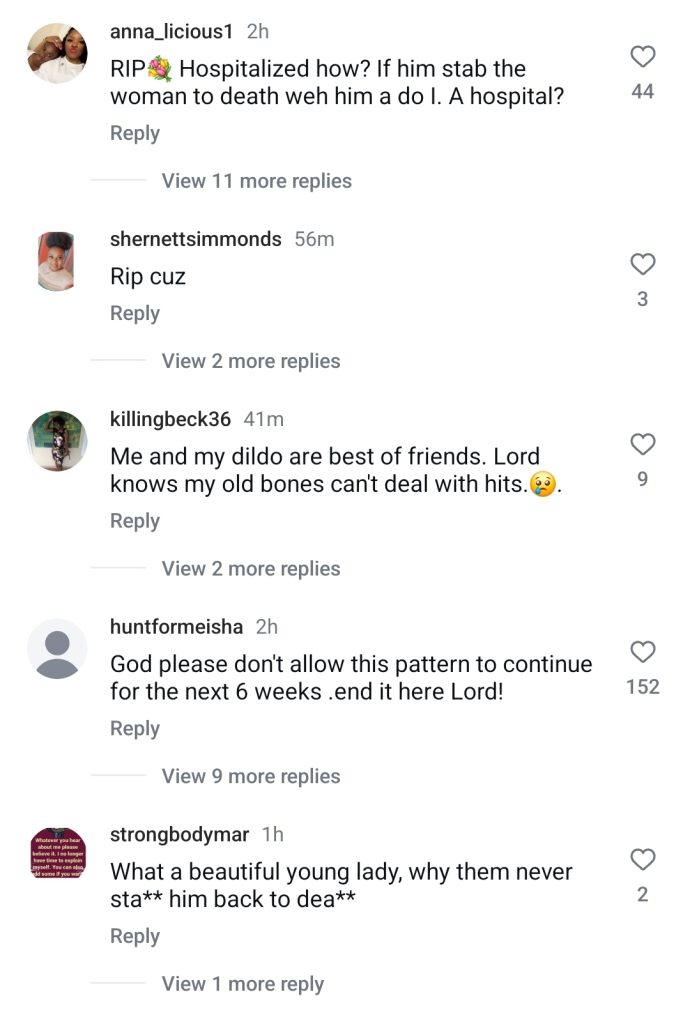The width and height of the screenshot is (690, 1024).
Task: Show 2 more replies under killingbeck36
Action: click(x=251, y=569)
